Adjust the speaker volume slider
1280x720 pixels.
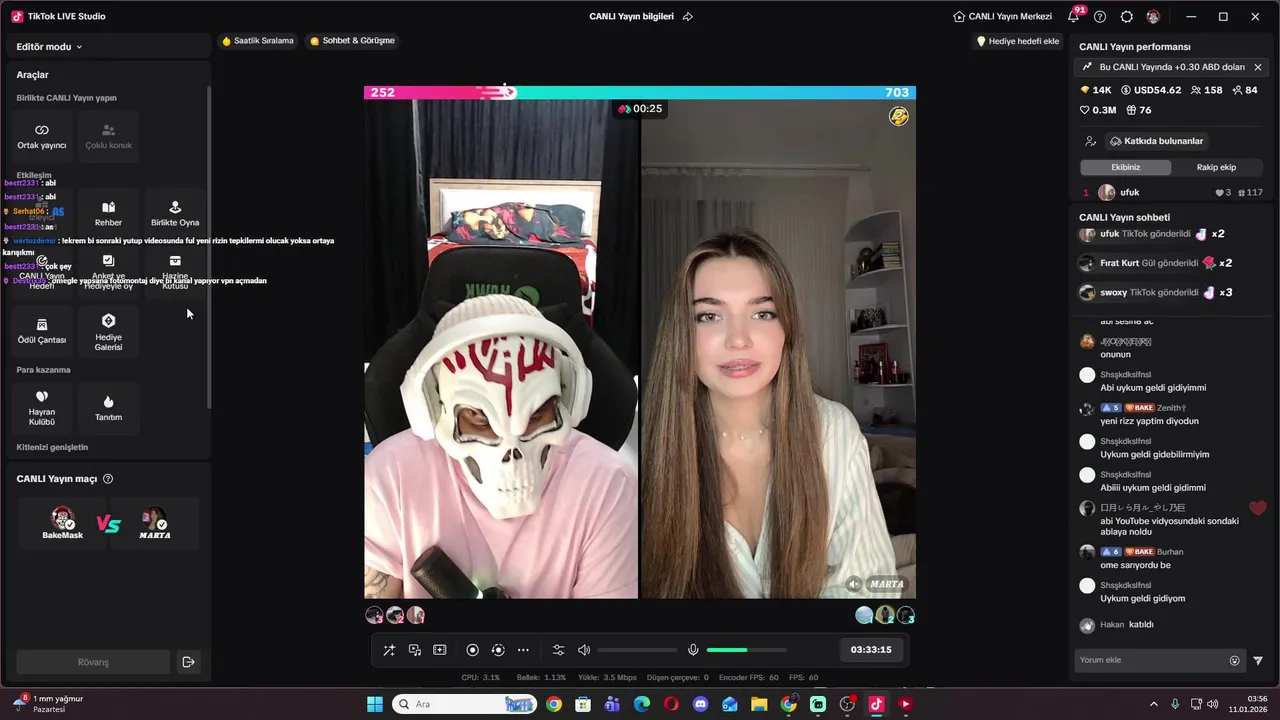(638, 650)
